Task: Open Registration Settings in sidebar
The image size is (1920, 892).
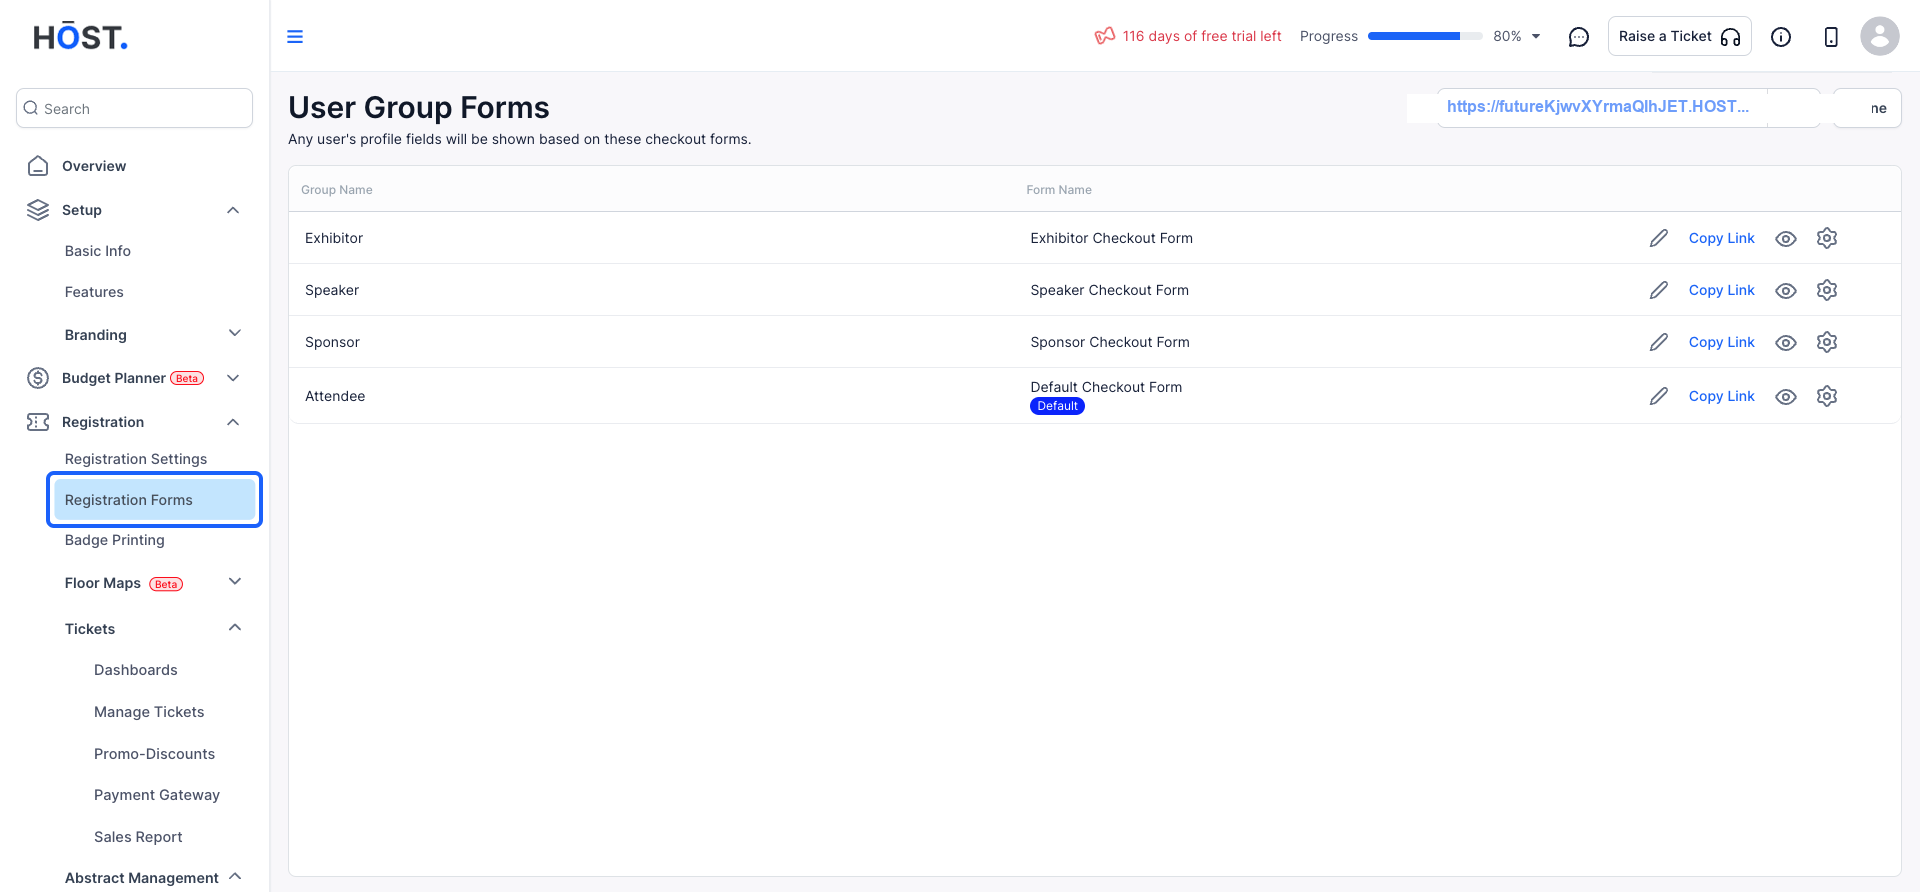Action: pos(136,459)
